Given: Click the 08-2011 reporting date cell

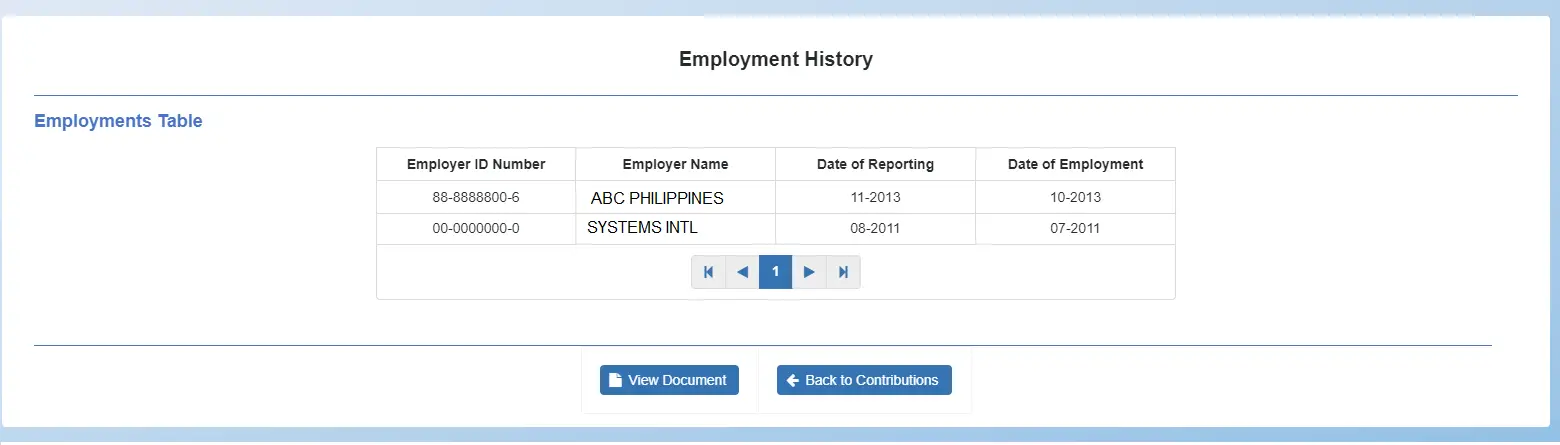Looking at the screenshot, I should 875,228.
